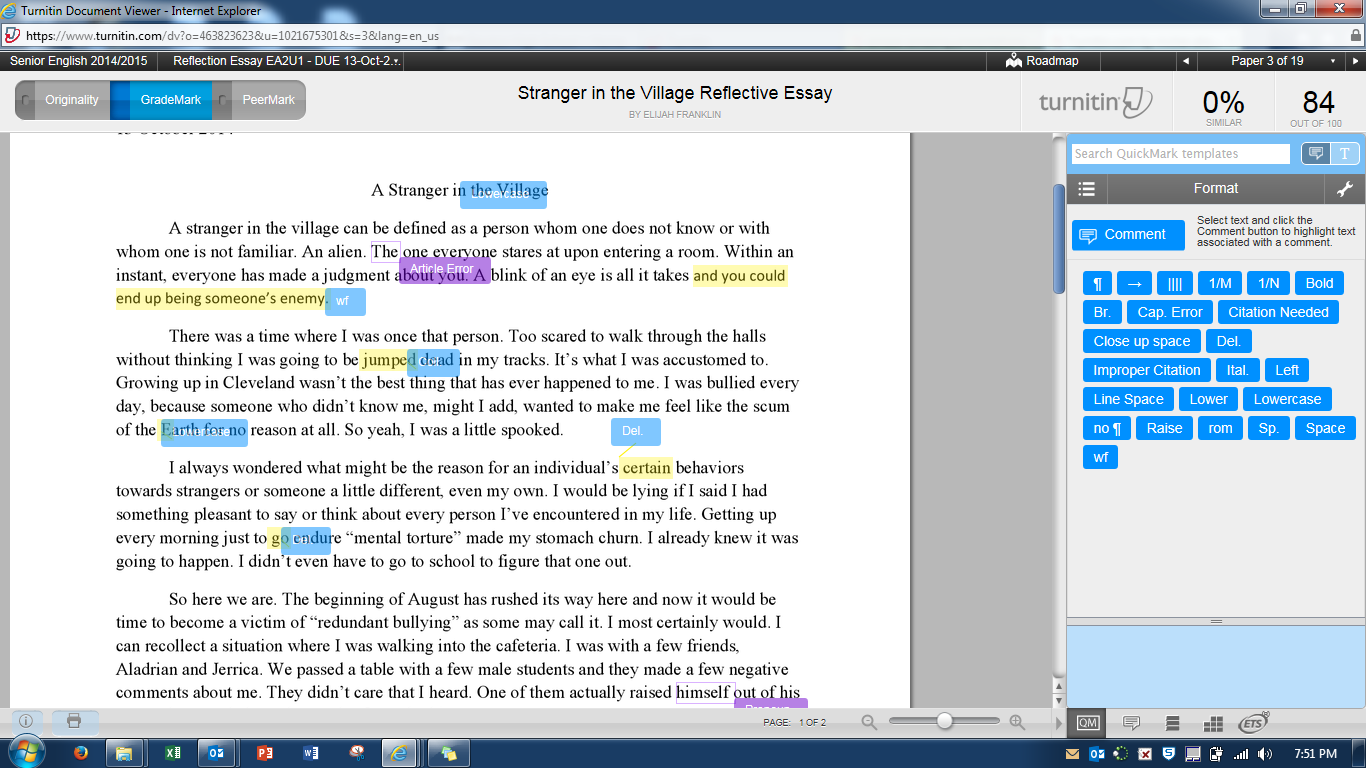The width and height of the screenshot is (1366, 768).
Task: Click the zoom in magnifier icon
Action: (x=1017, y=722)
